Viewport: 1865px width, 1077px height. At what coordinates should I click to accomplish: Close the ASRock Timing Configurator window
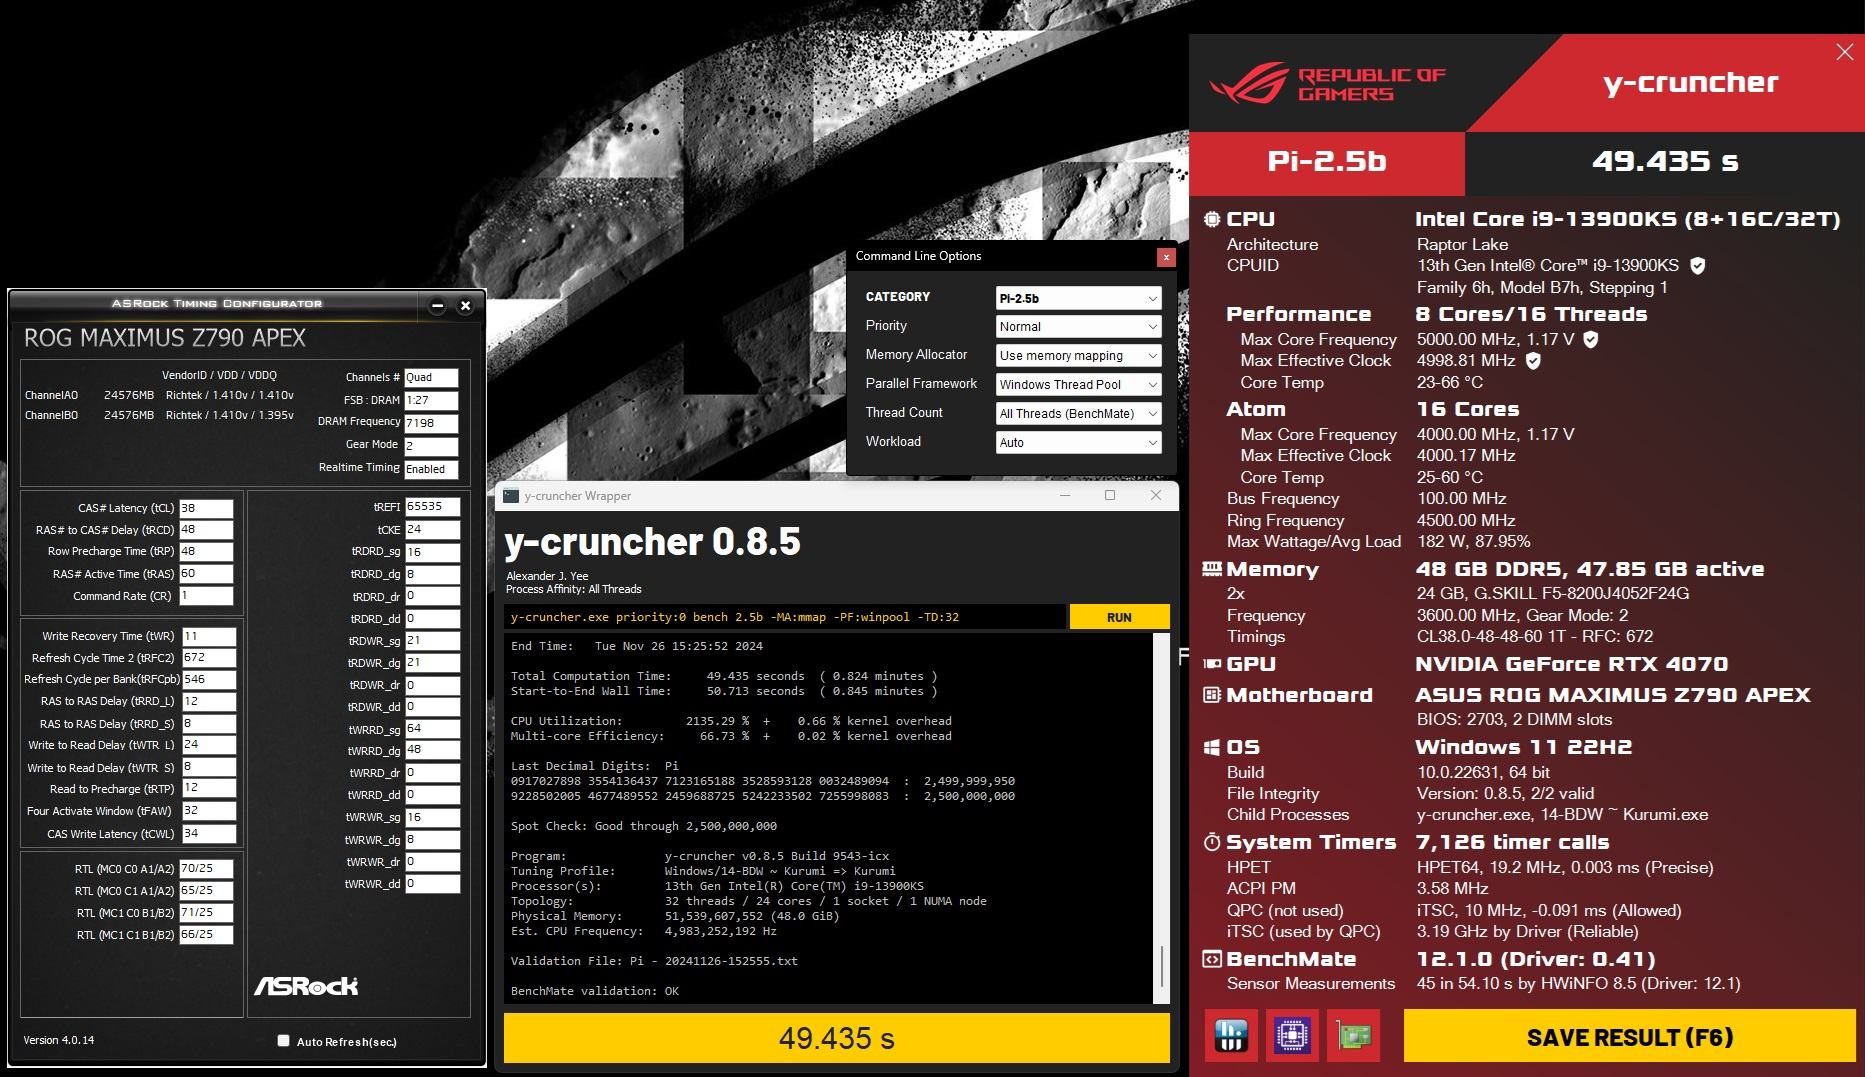coord(465,306)
